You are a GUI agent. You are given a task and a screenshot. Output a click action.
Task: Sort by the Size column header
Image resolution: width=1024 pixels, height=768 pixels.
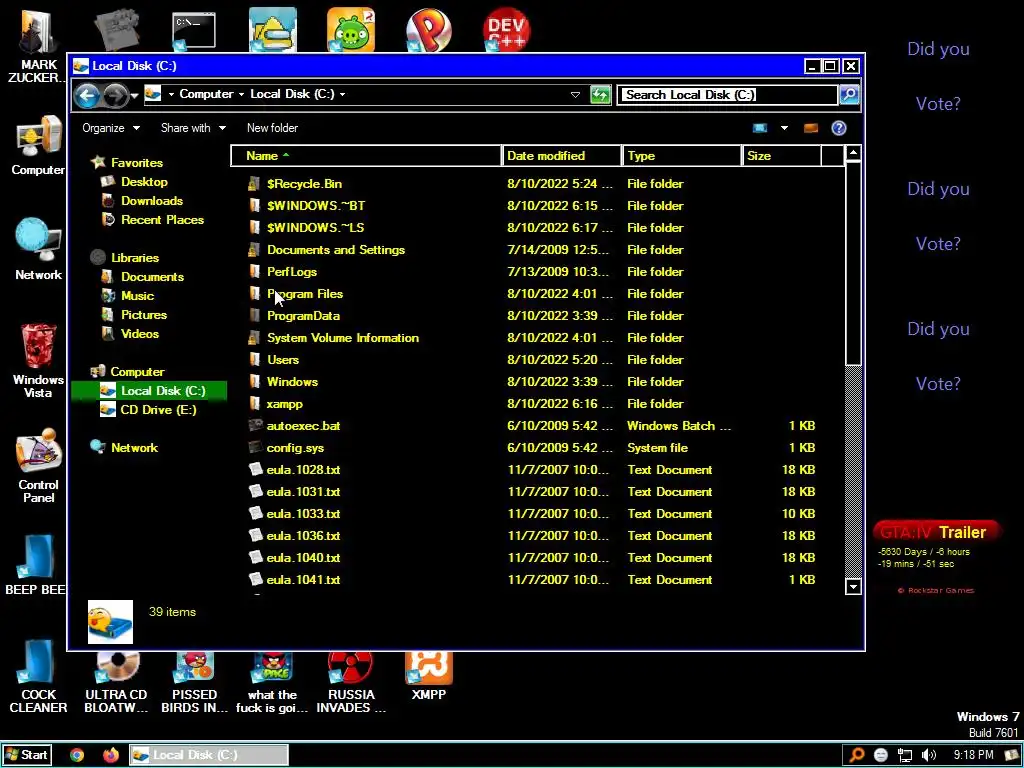point(781,155)
